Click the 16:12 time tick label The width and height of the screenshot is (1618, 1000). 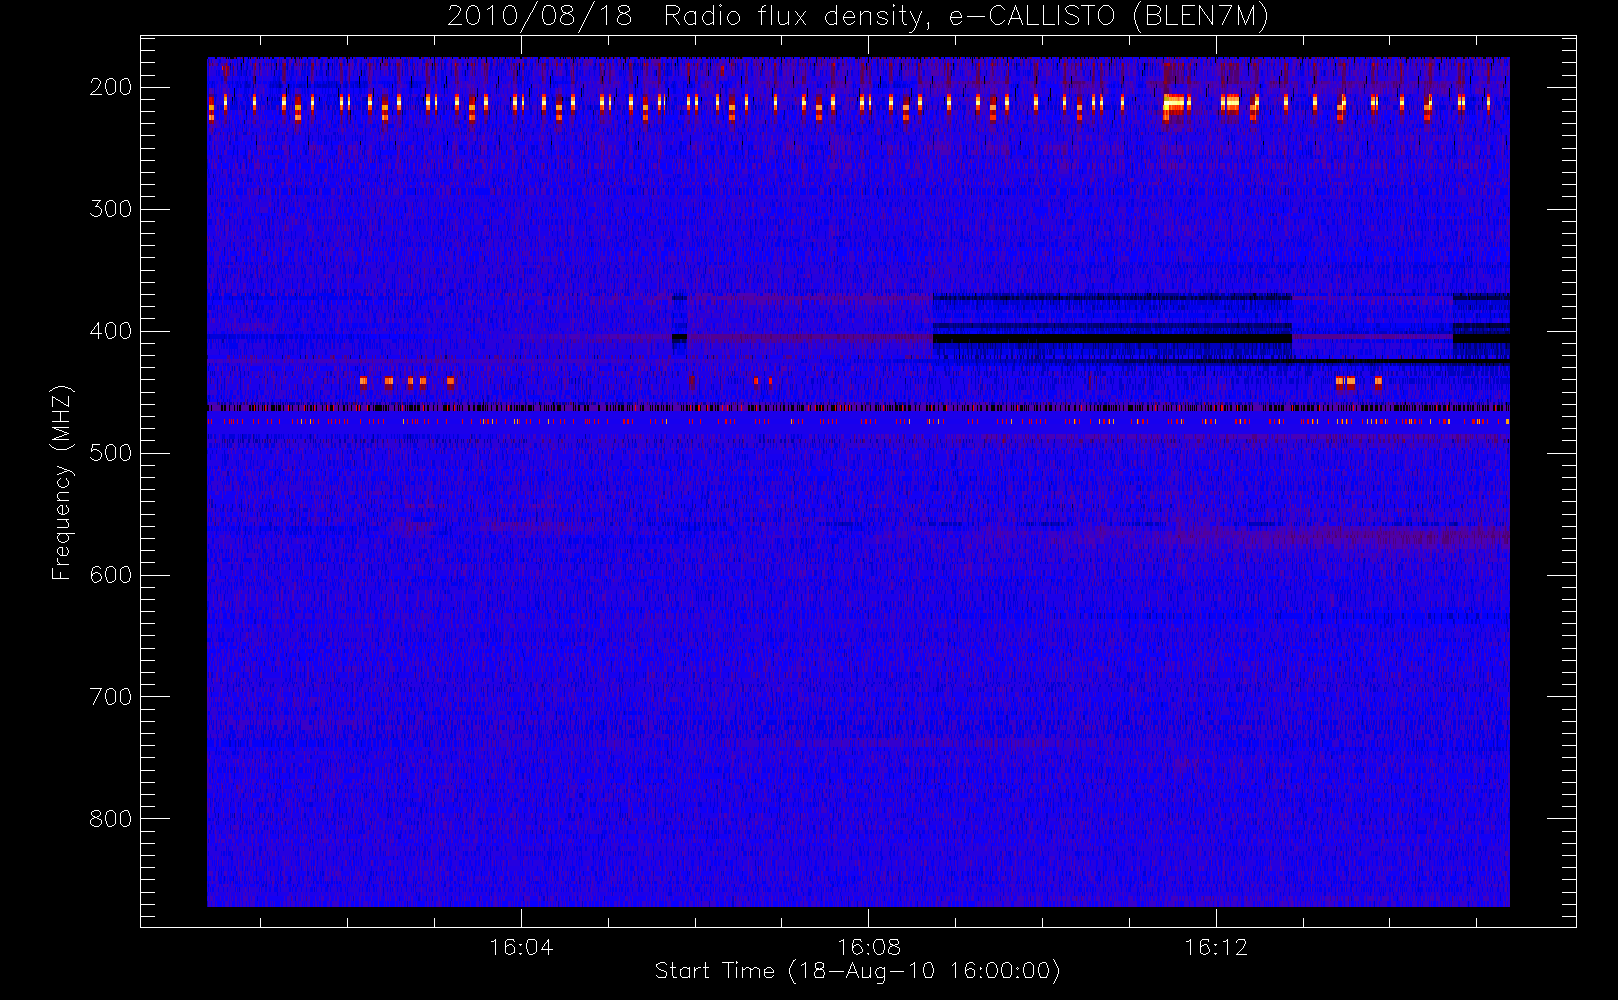(1216, 947)
